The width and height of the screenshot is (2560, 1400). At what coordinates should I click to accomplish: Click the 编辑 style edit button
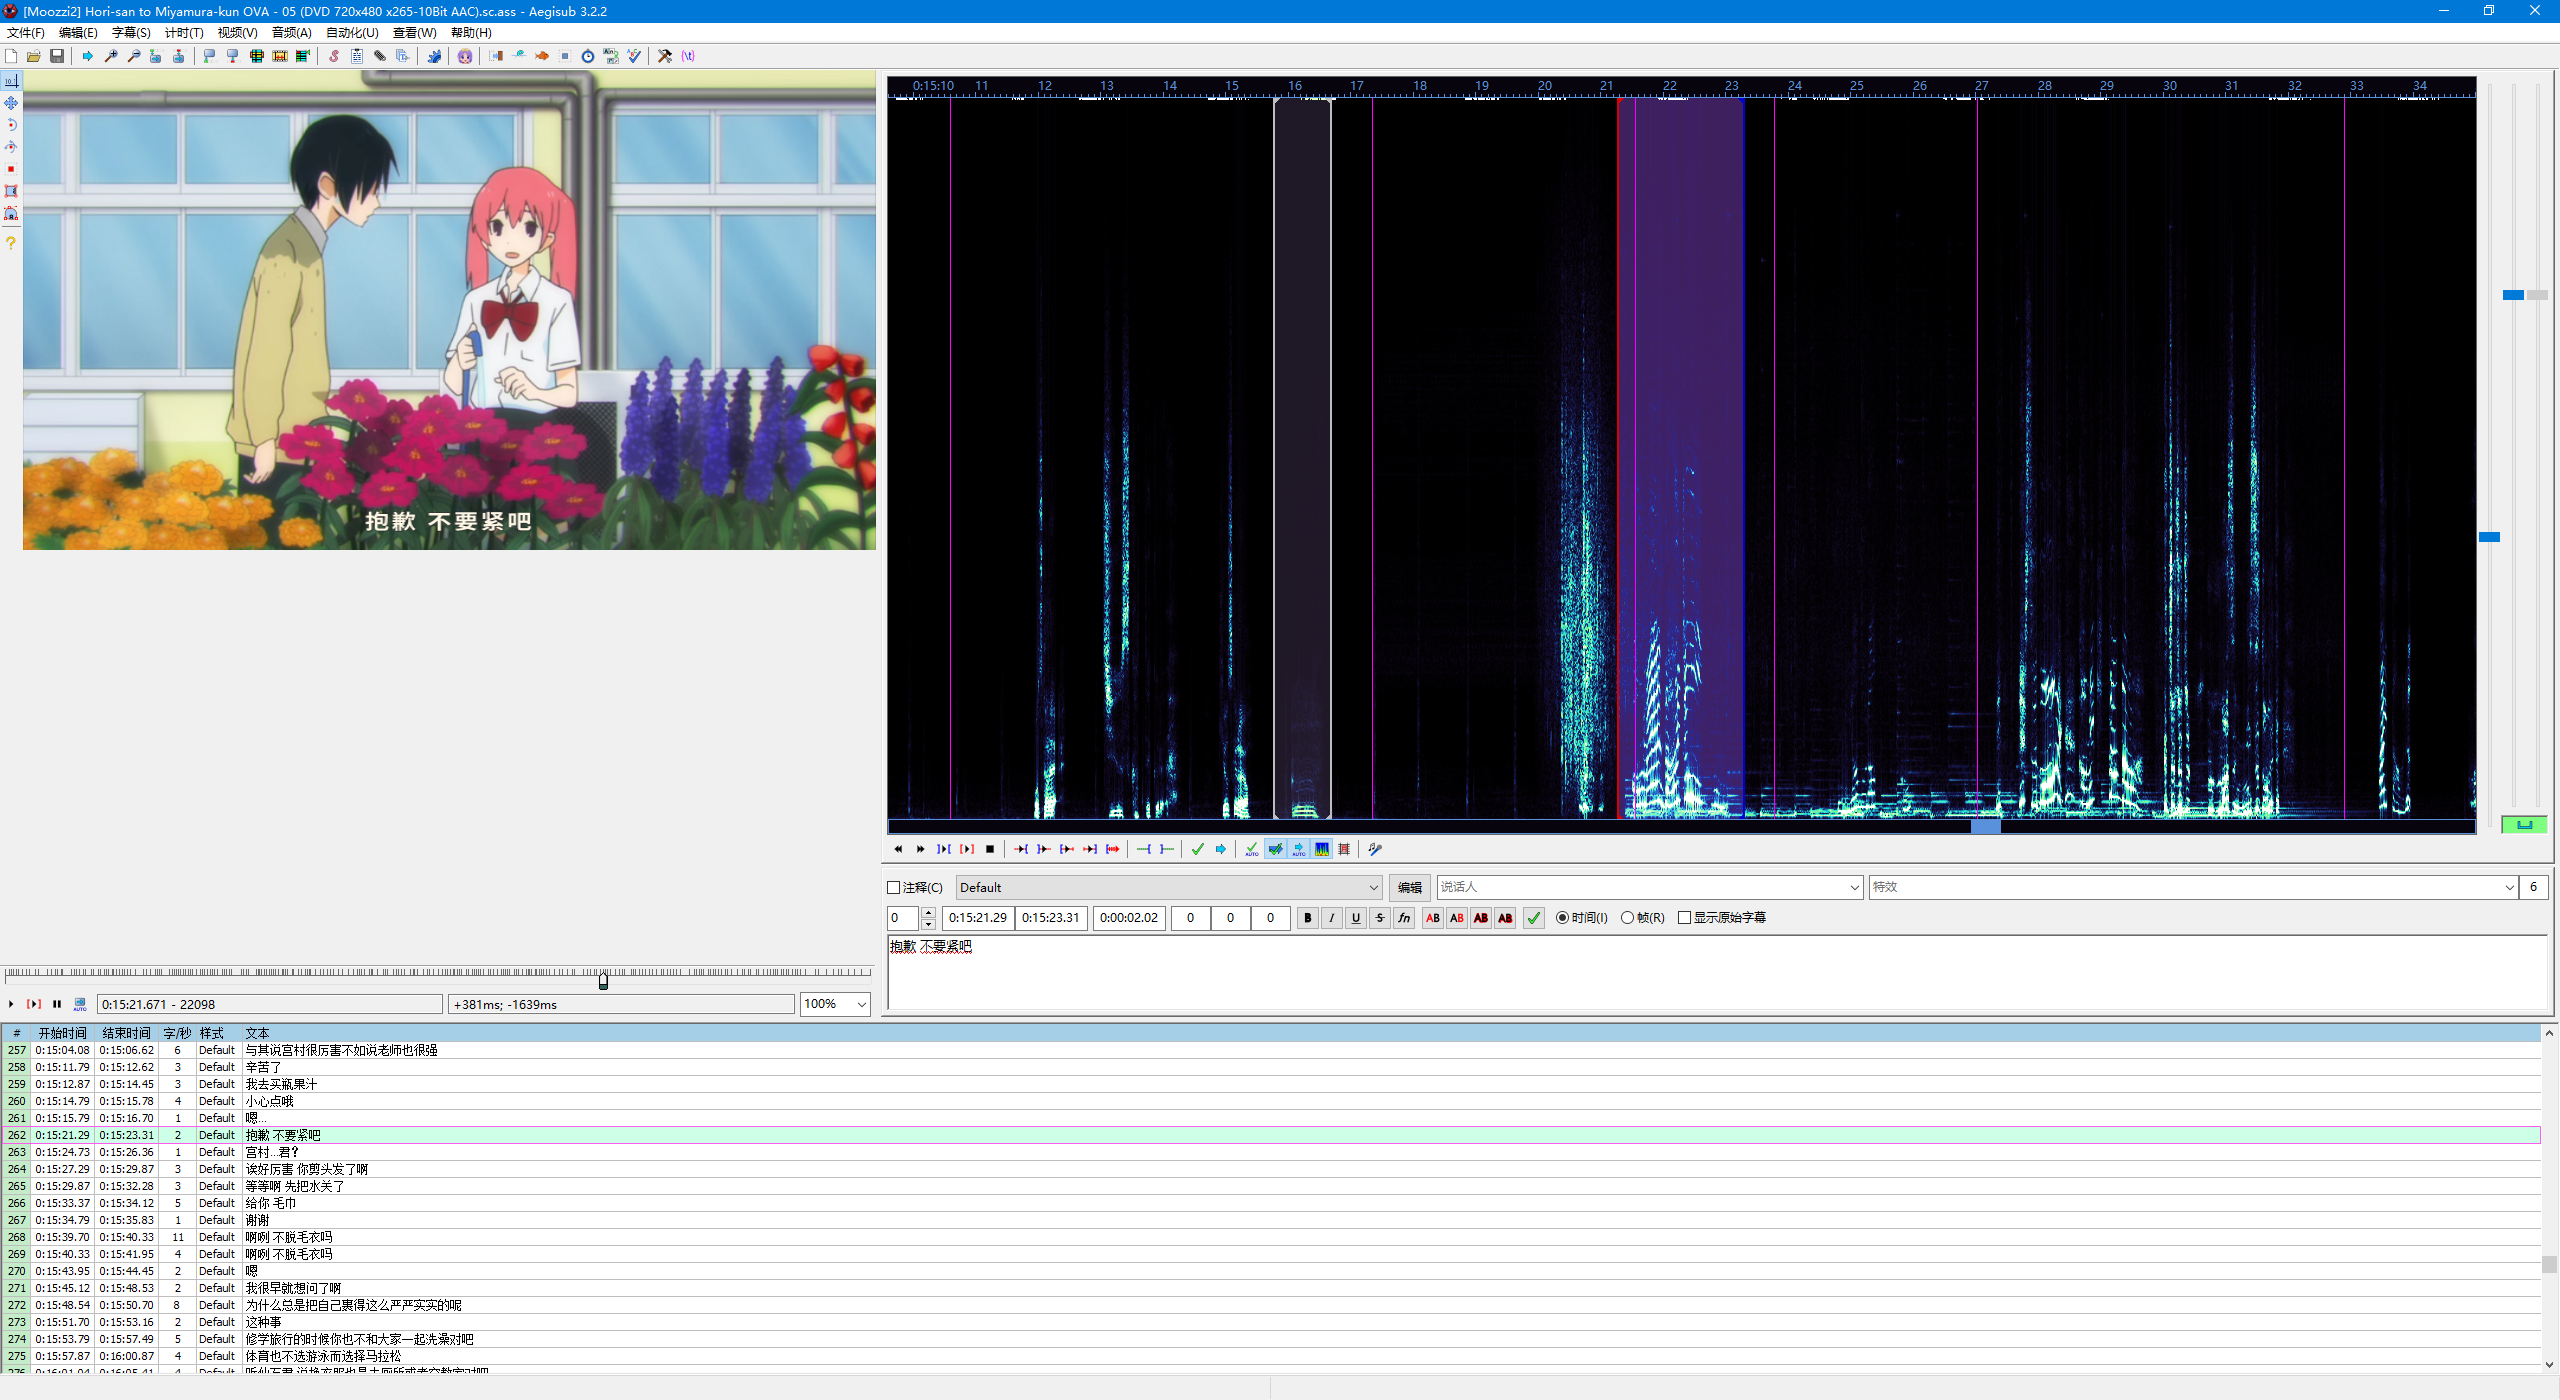click(1409, 888)
